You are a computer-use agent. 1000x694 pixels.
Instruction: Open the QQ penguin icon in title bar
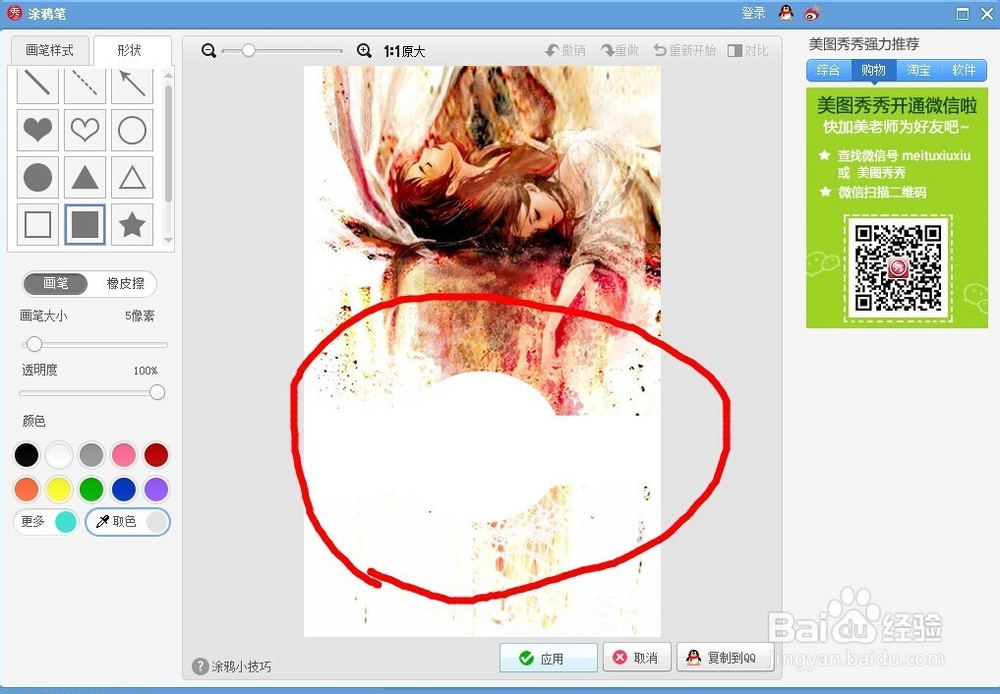[x=786, y=13]
